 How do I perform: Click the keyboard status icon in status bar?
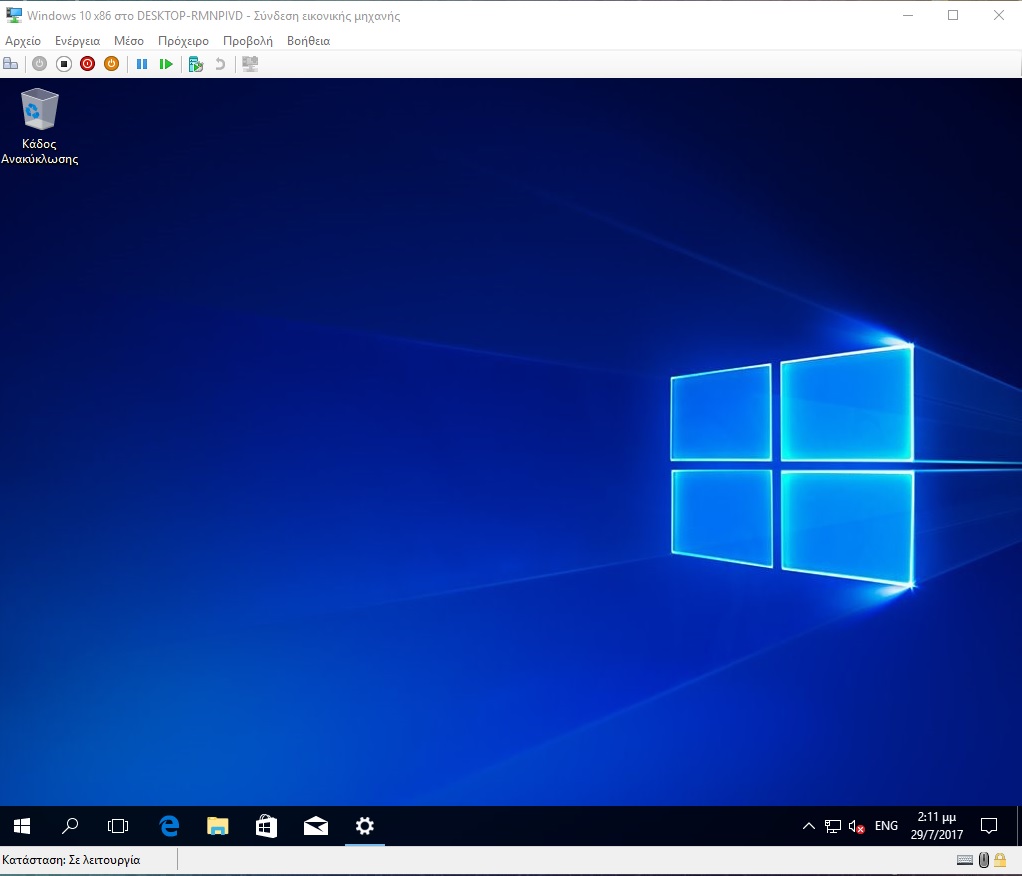point(965,860)
